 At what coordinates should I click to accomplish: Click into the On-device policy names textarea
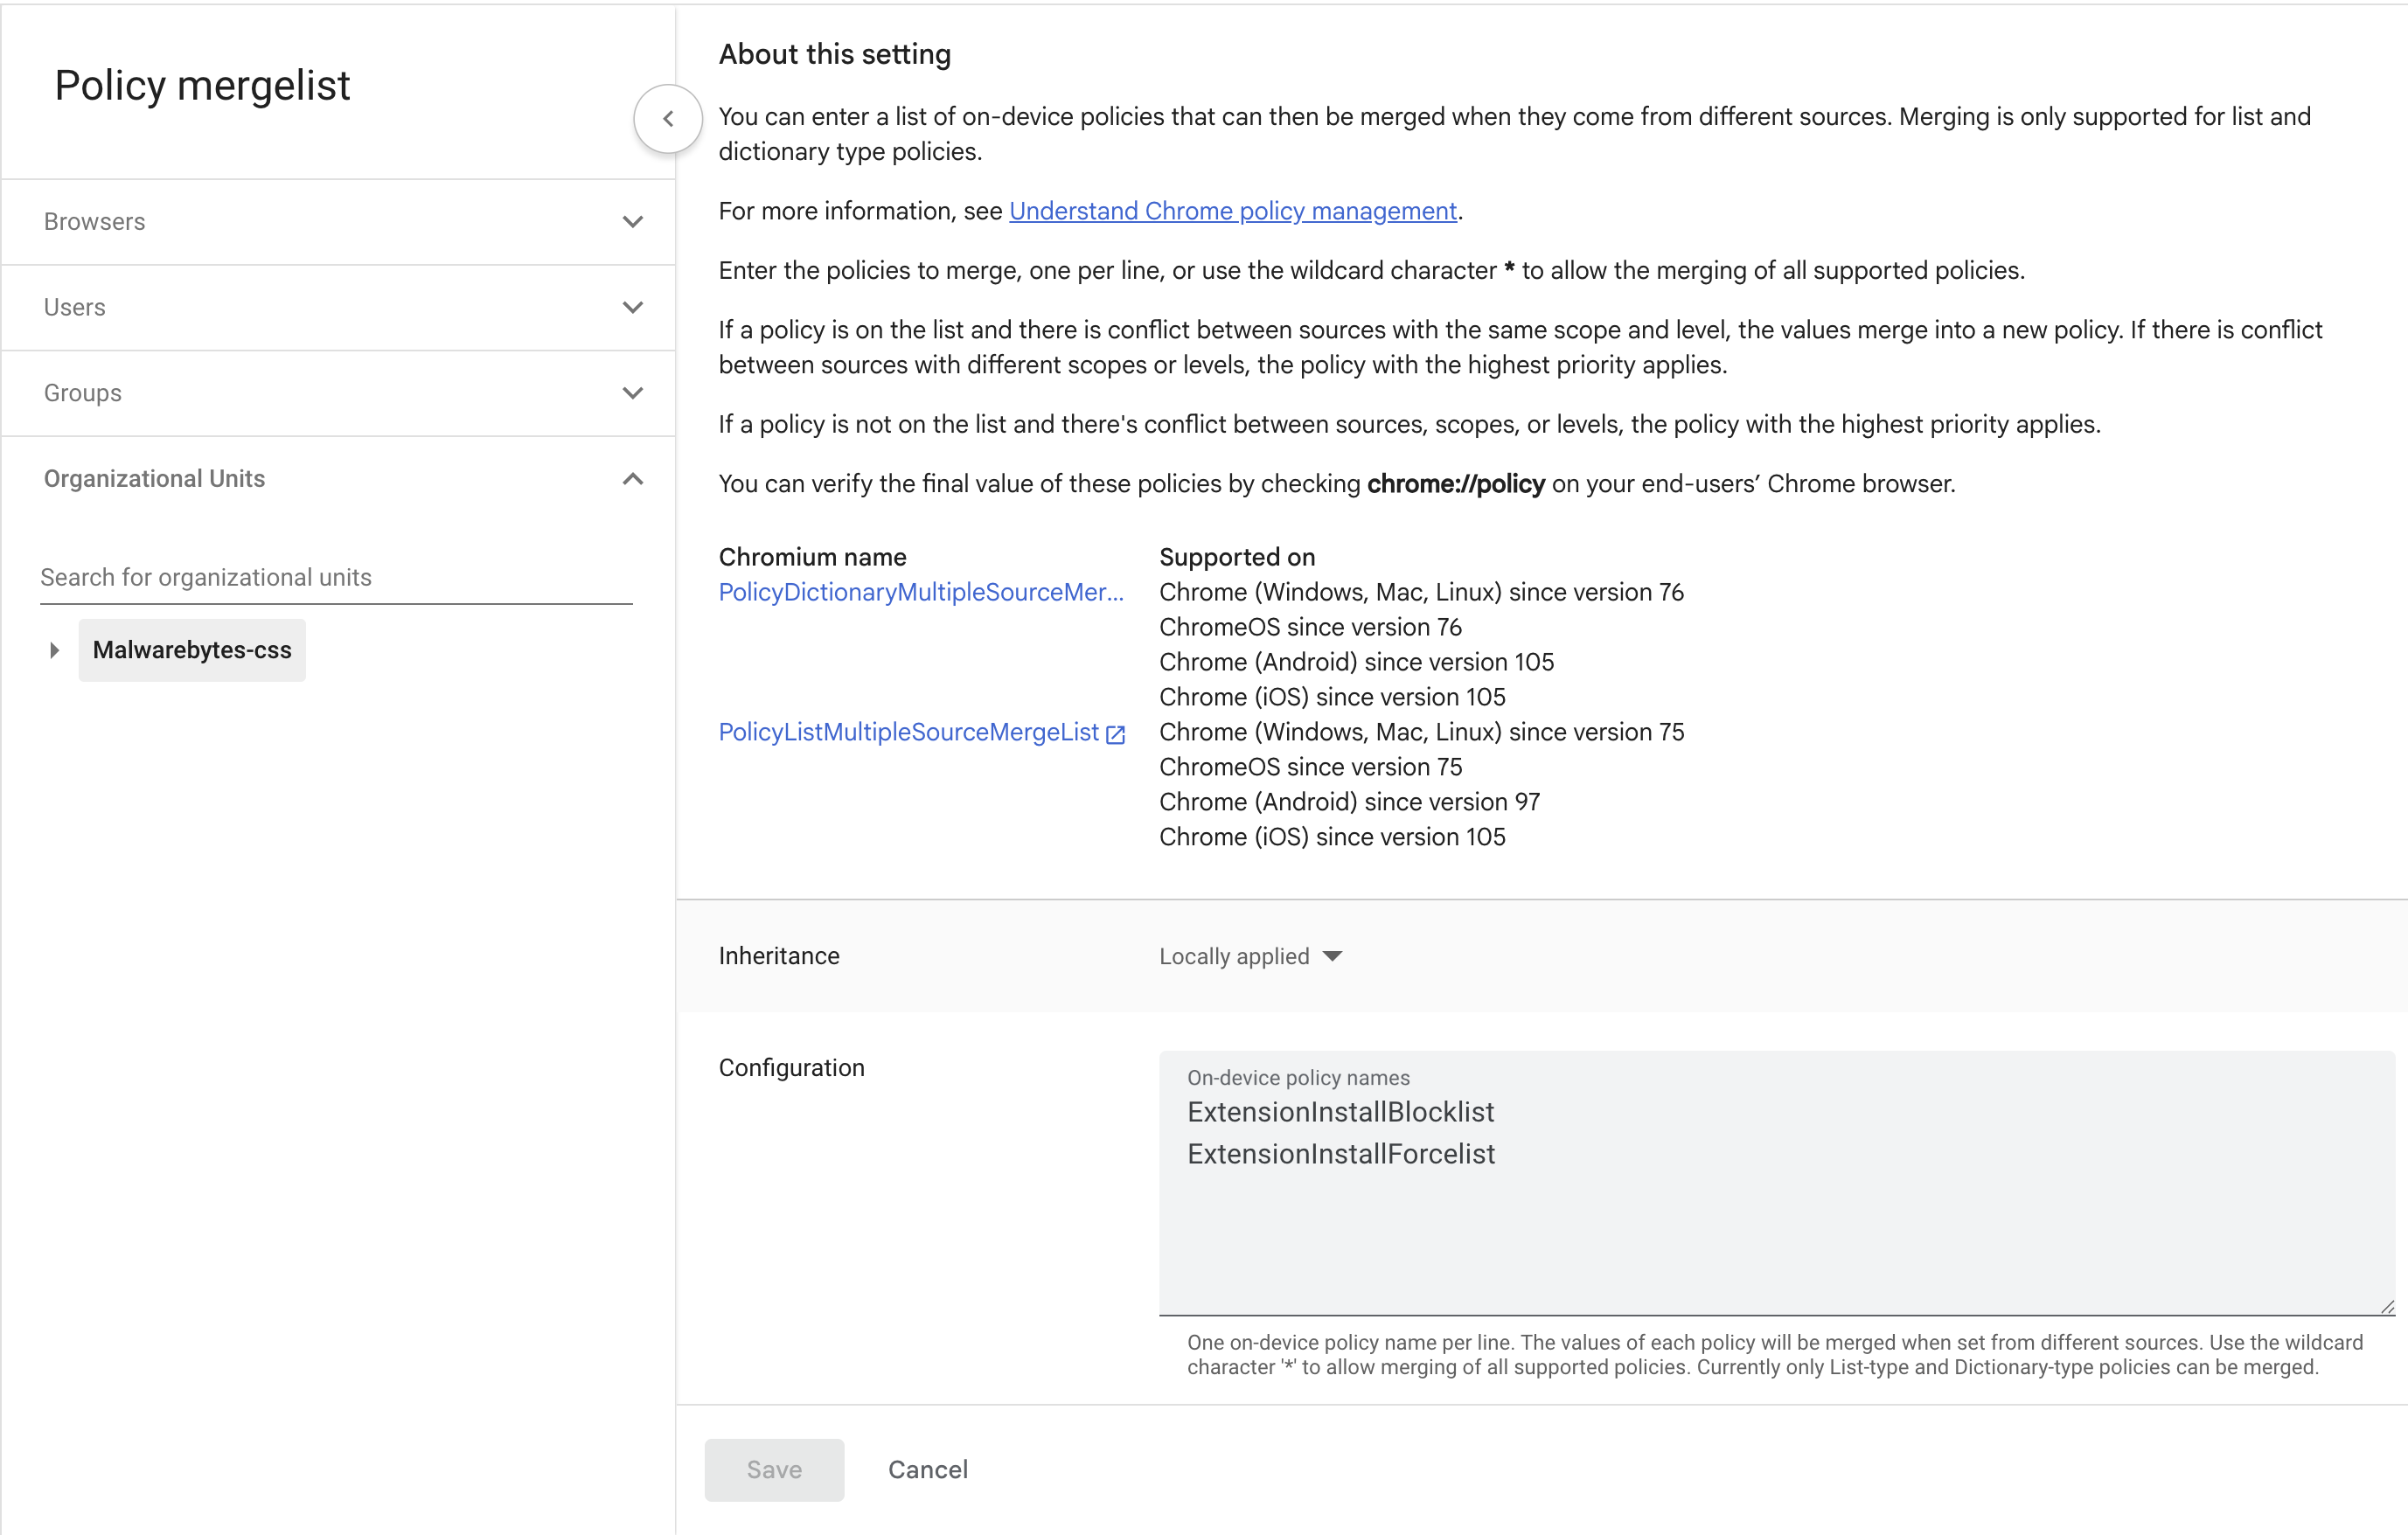coord(1777,1182)
